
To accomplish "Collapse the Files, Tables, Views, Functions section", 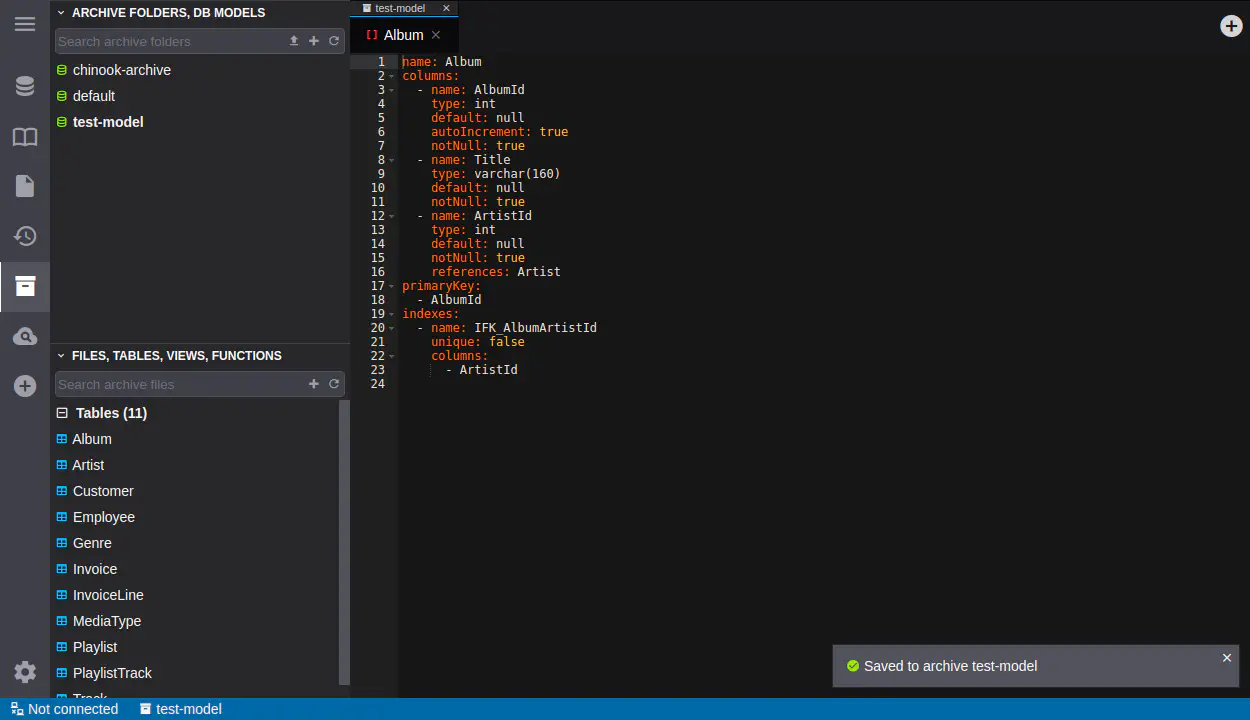I will pyautogui.click(x=61, y=356).
